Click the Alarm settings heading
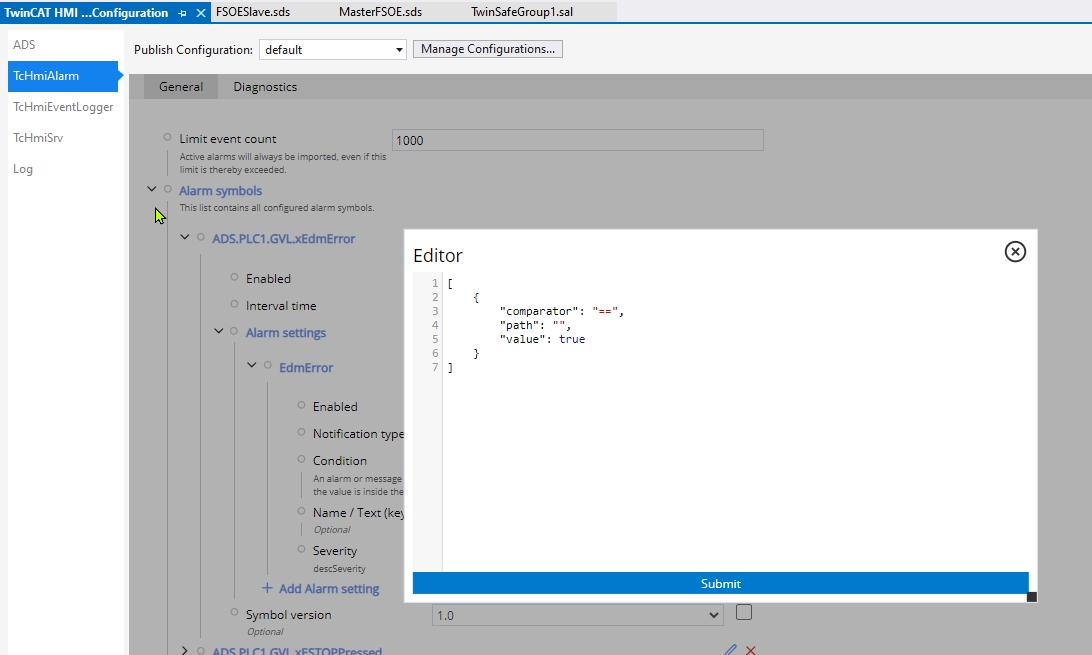 [x=286, y=333]
